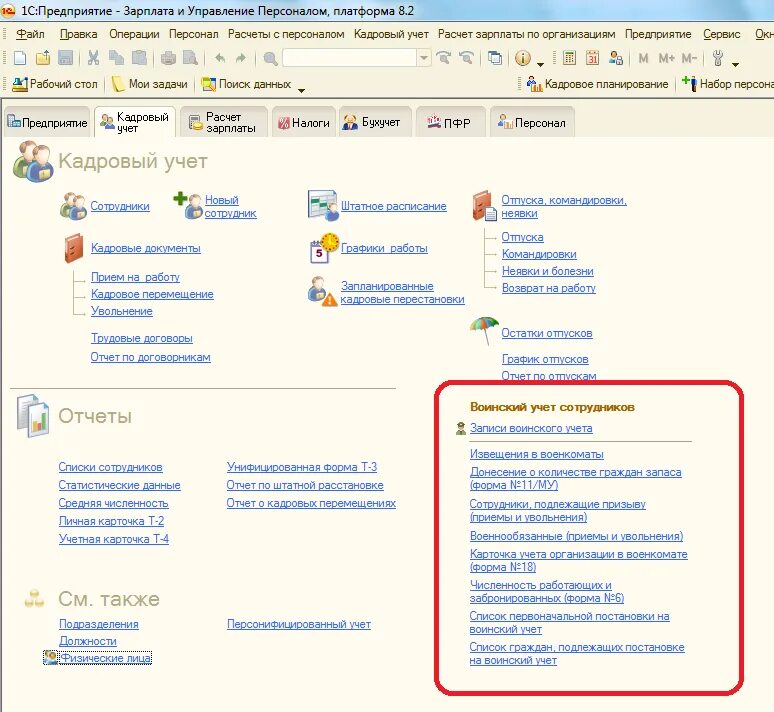Click the Redo arrow icon

pyautogui.click(x=240, y=58)
